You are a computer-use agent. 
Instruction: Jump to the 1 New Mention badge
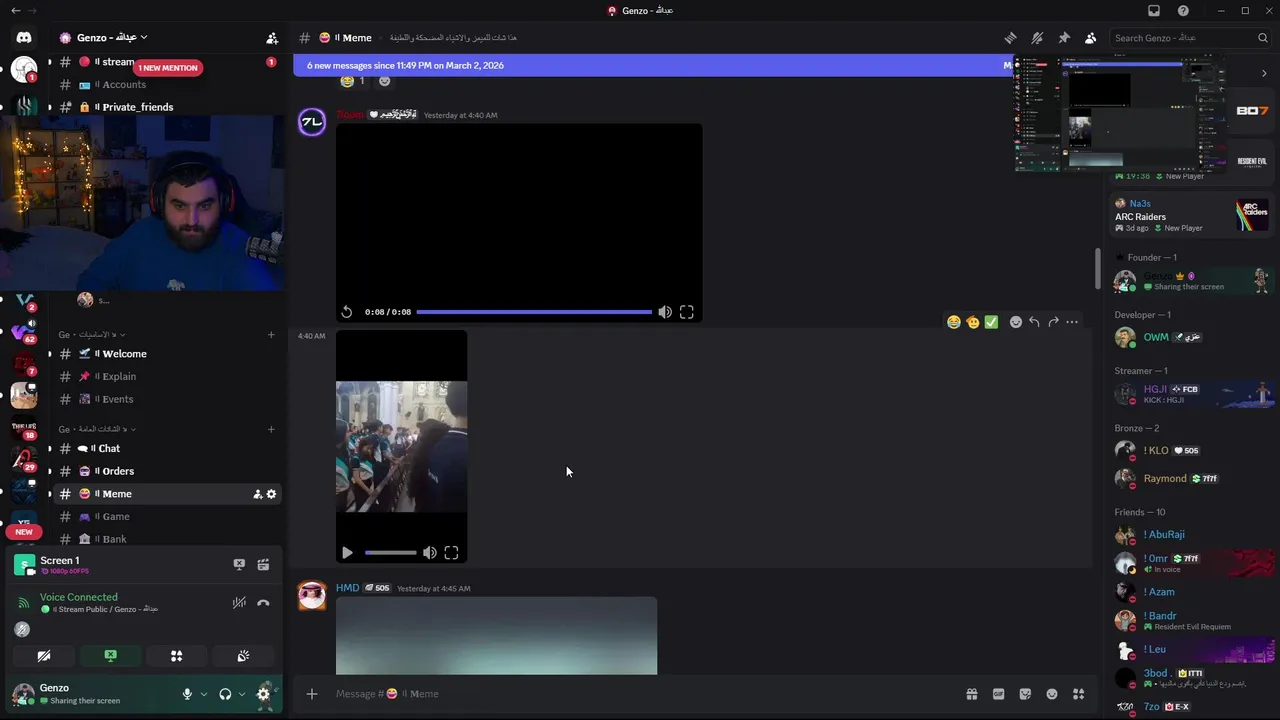pos(168,68)
